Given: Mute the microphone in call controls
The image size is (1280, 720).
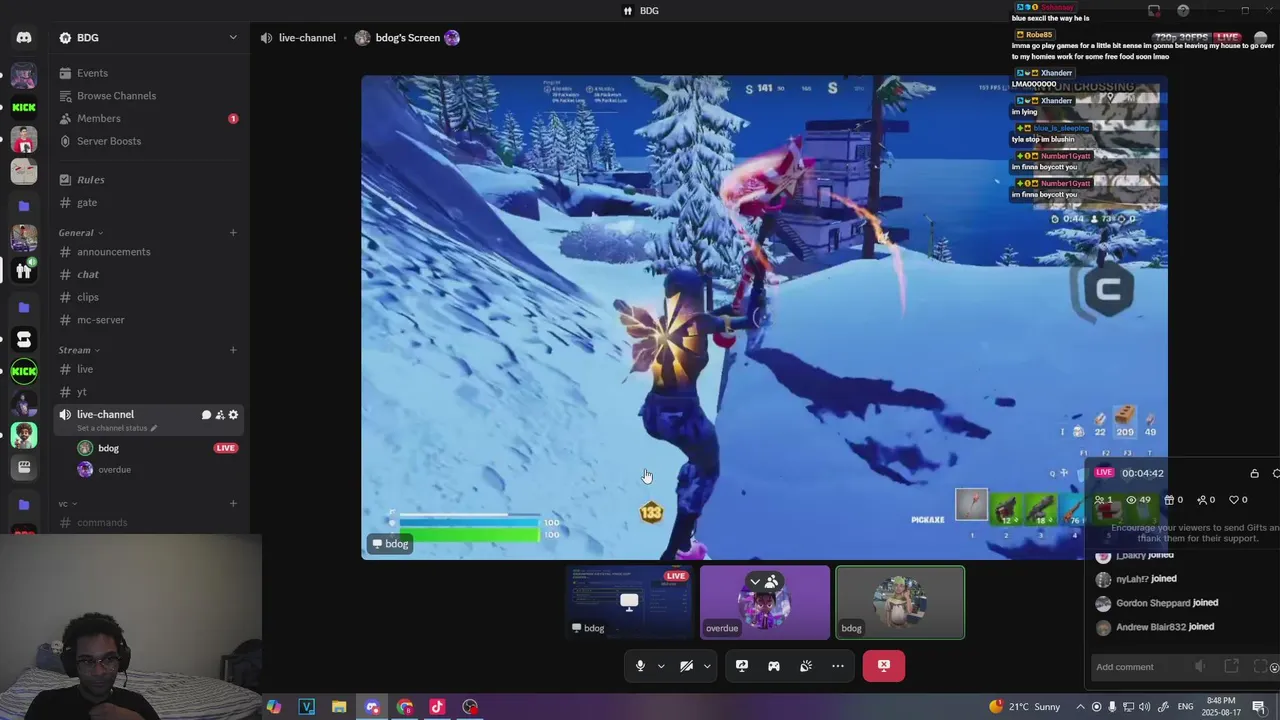Looking at the screenshot, I should click(x=641, y=666).
